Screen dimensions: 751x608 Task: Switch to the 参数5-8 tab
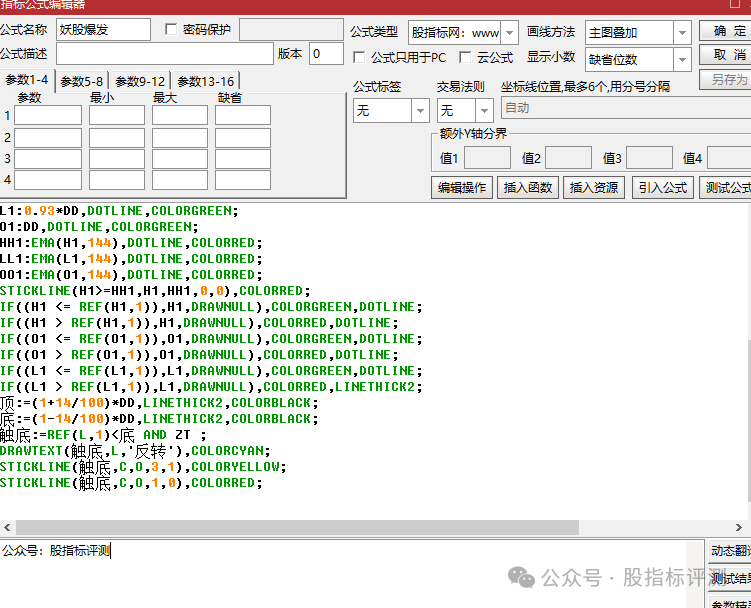(x=82, y=81)
